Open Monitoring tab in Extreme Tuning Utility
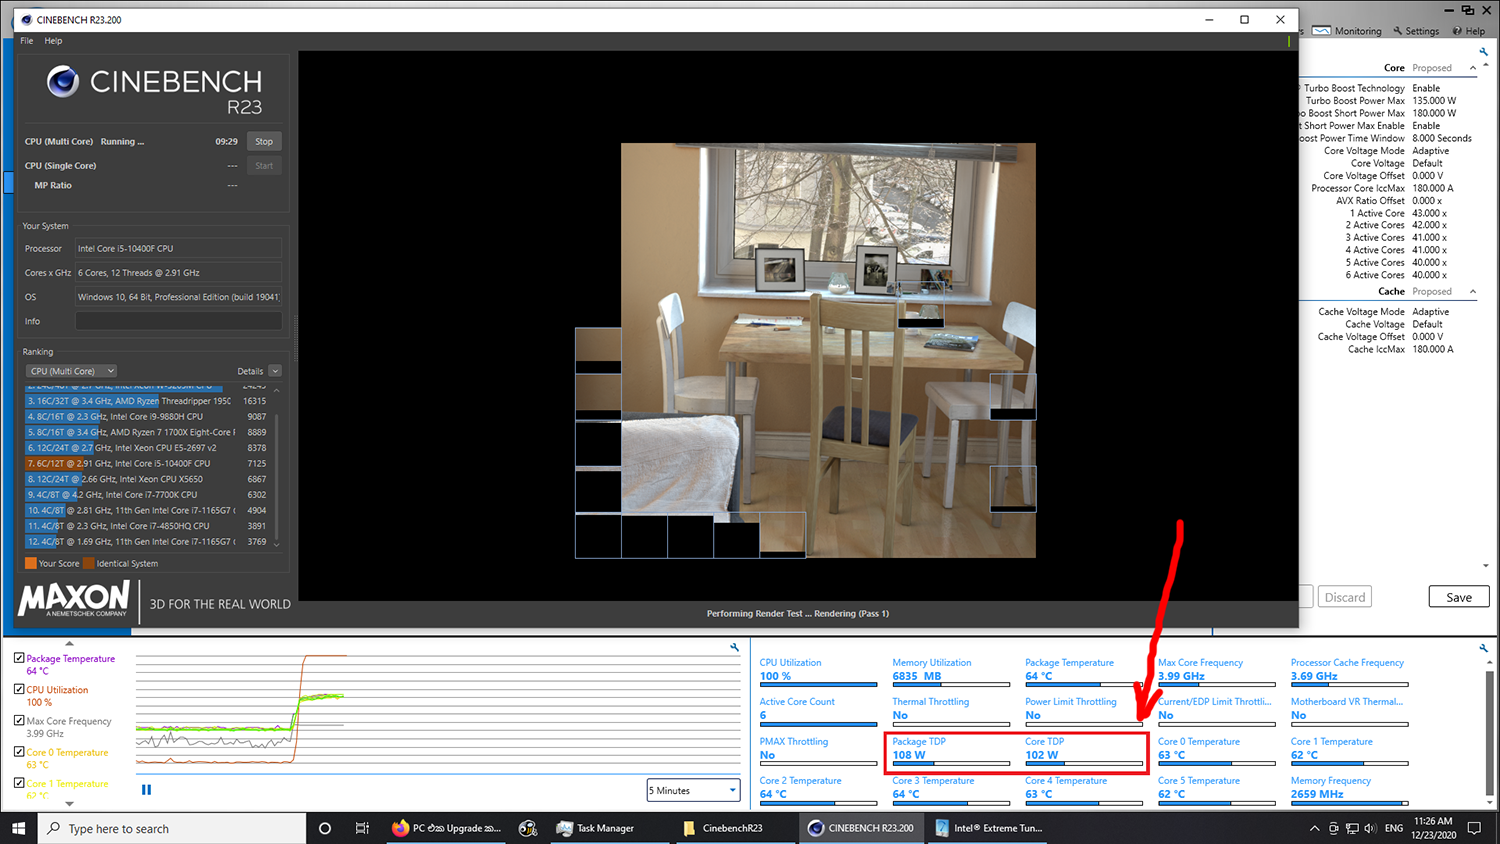Image resolution: width=1500 pixels, height=844 pixels. pyautogui.click(x=1347, y=31)
